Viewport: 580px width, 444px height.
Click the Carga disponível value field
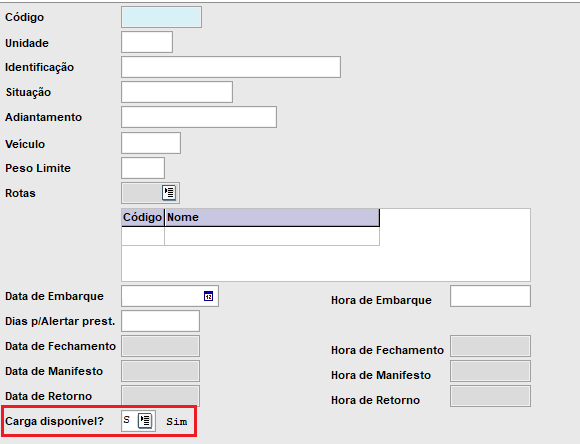pos(129,421)
